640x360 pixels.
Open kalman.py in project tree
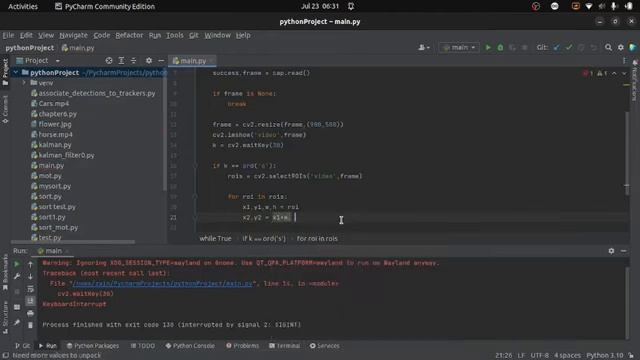55,144
